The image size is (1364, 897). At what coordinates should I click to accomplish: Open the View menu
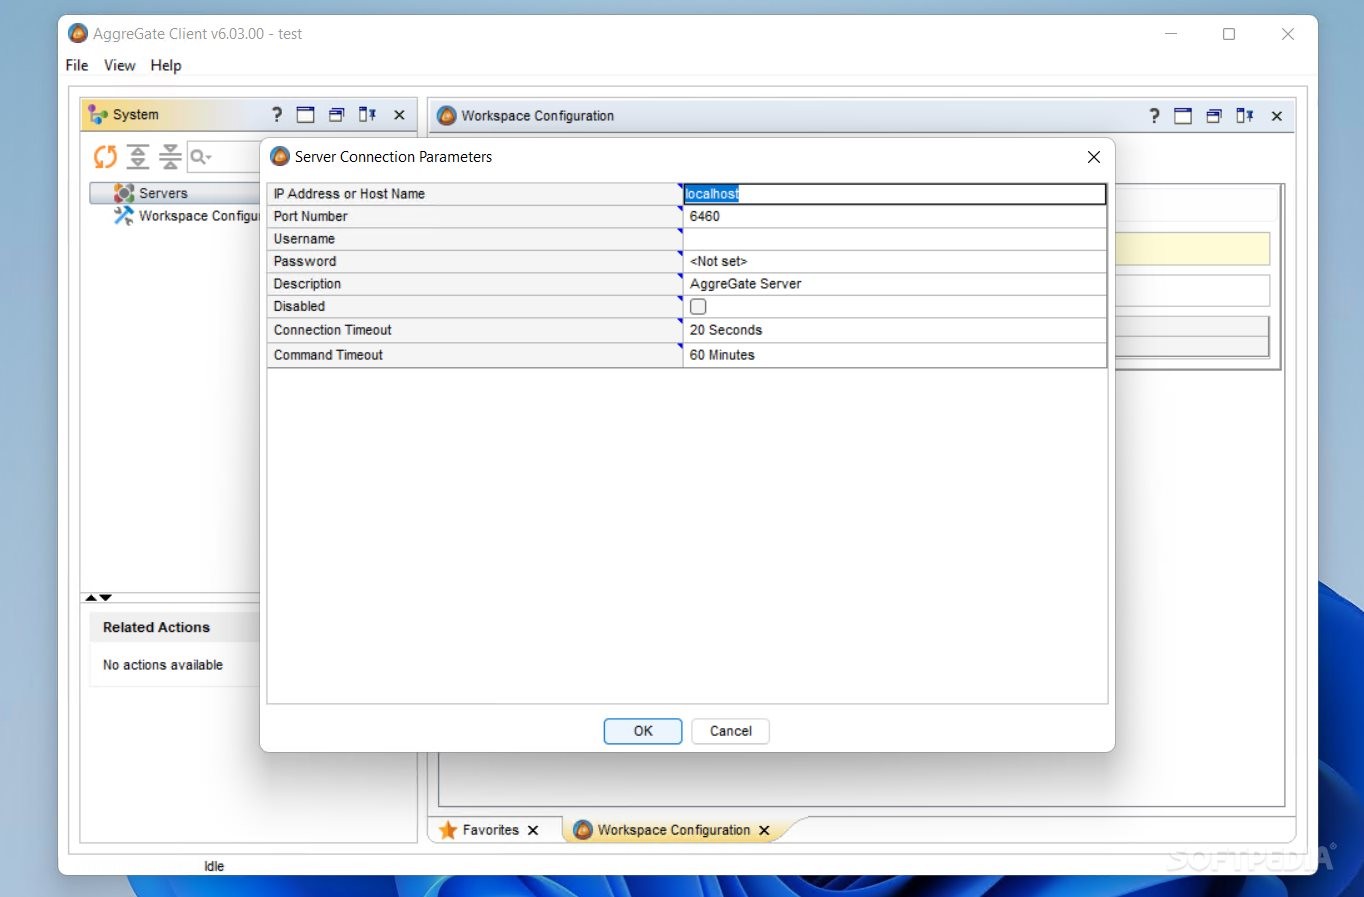(120, 65)
